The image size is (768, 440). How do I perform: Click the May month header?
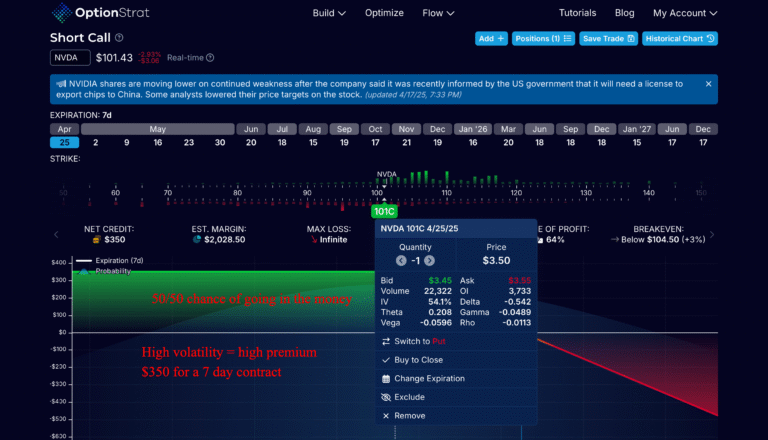(x=158, y=129)
